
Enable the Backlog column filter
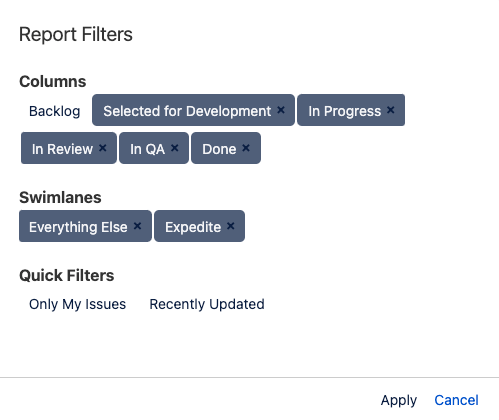(x=55, y=111)
